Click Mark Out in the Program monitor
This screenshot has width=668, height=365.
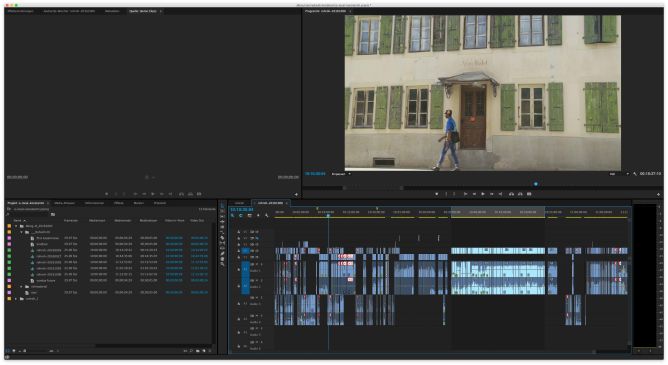(x=454, y=194)
